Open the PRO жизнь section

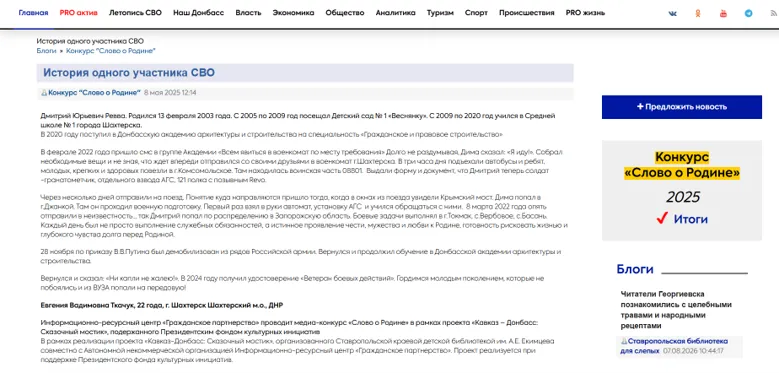pyautogui.click(x=585, y=13)
